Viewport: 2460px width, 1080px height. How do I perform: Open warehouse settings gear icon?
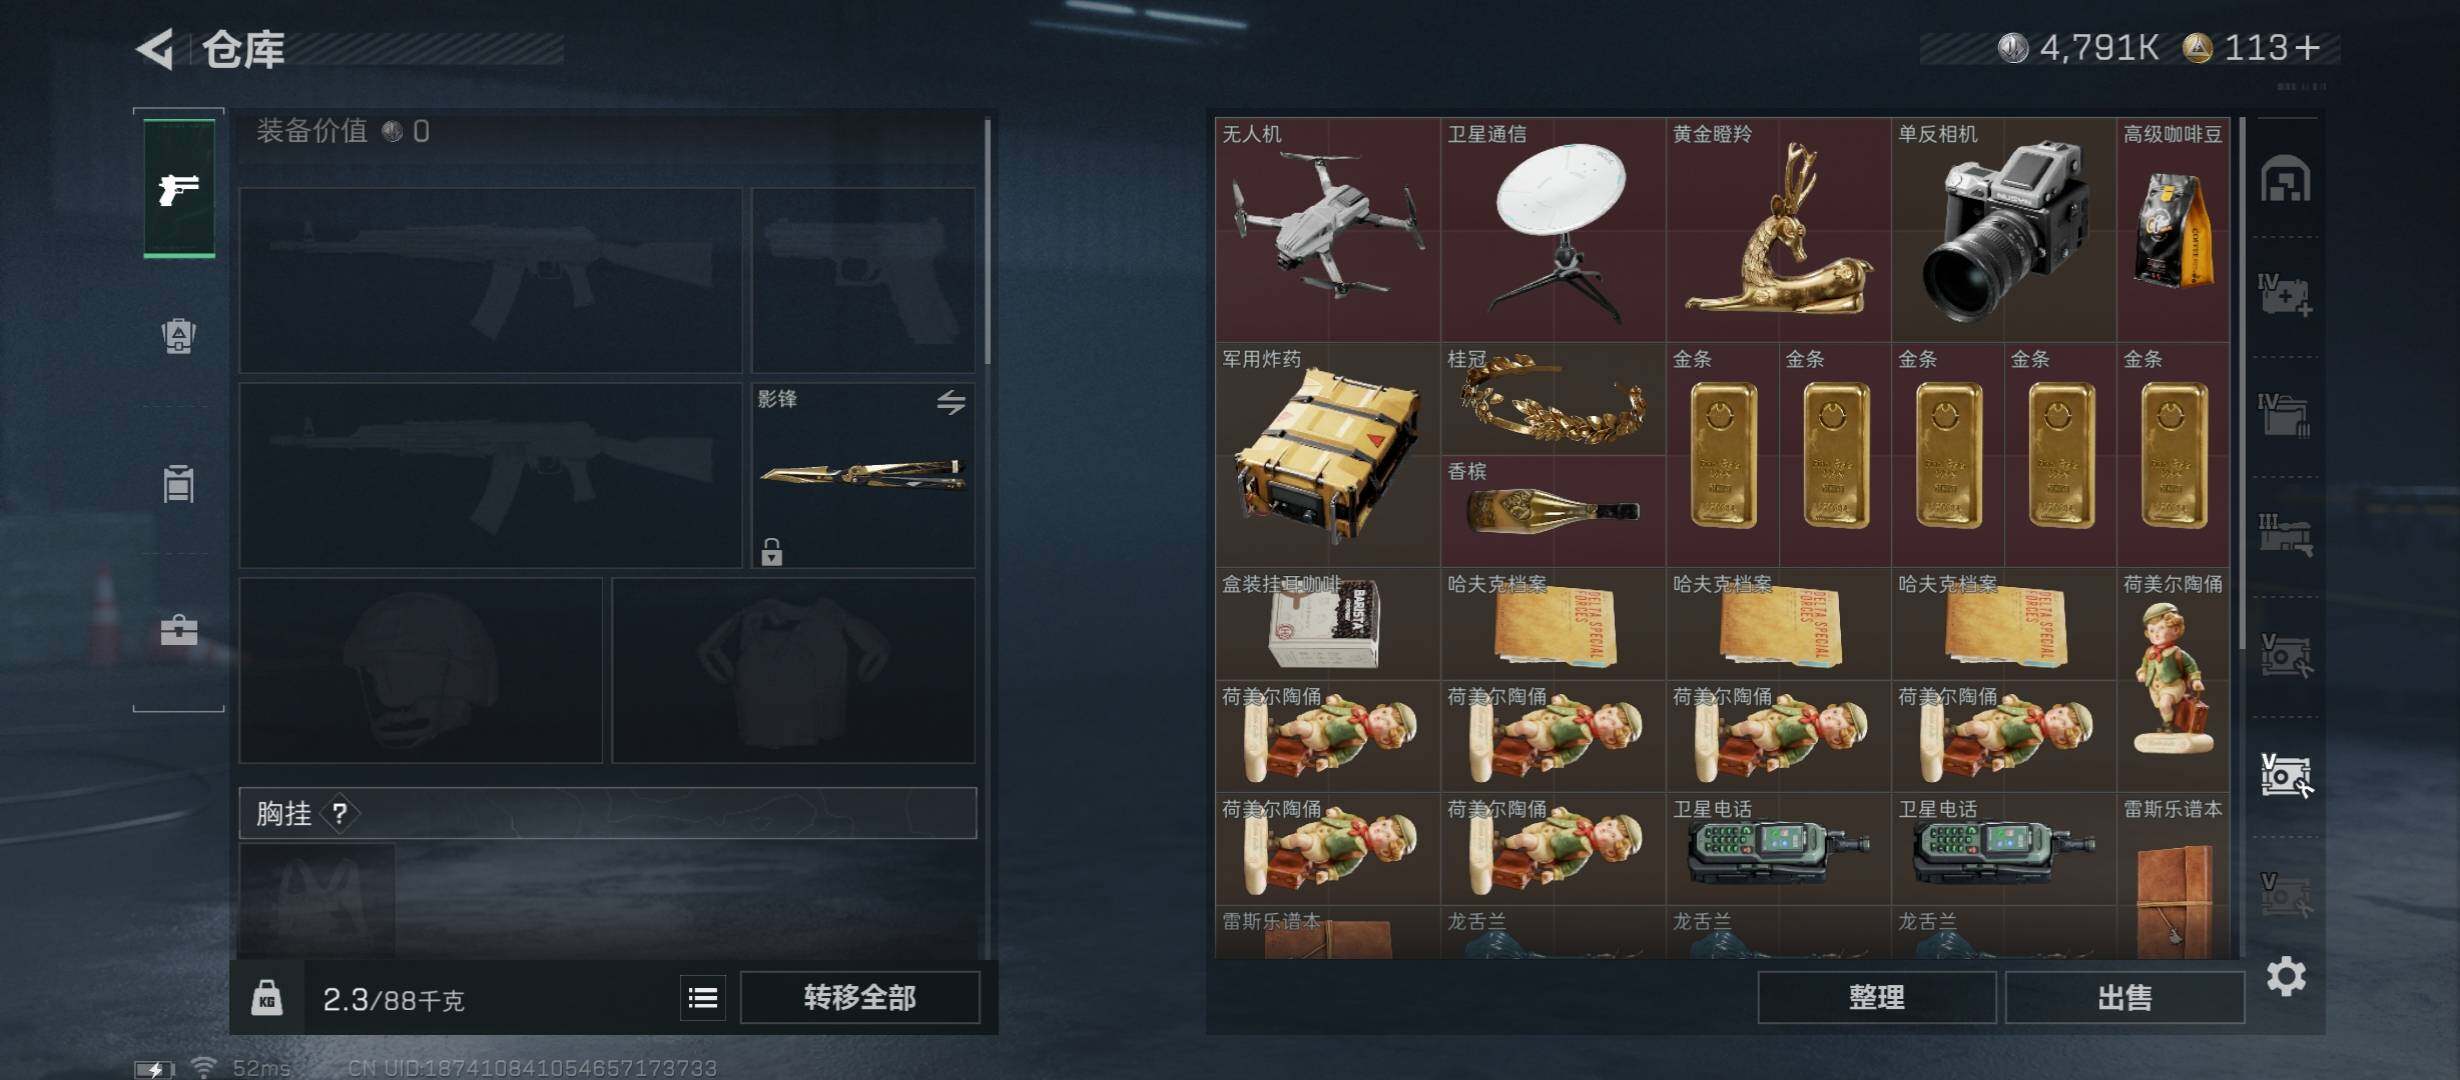click(2286, 976)
